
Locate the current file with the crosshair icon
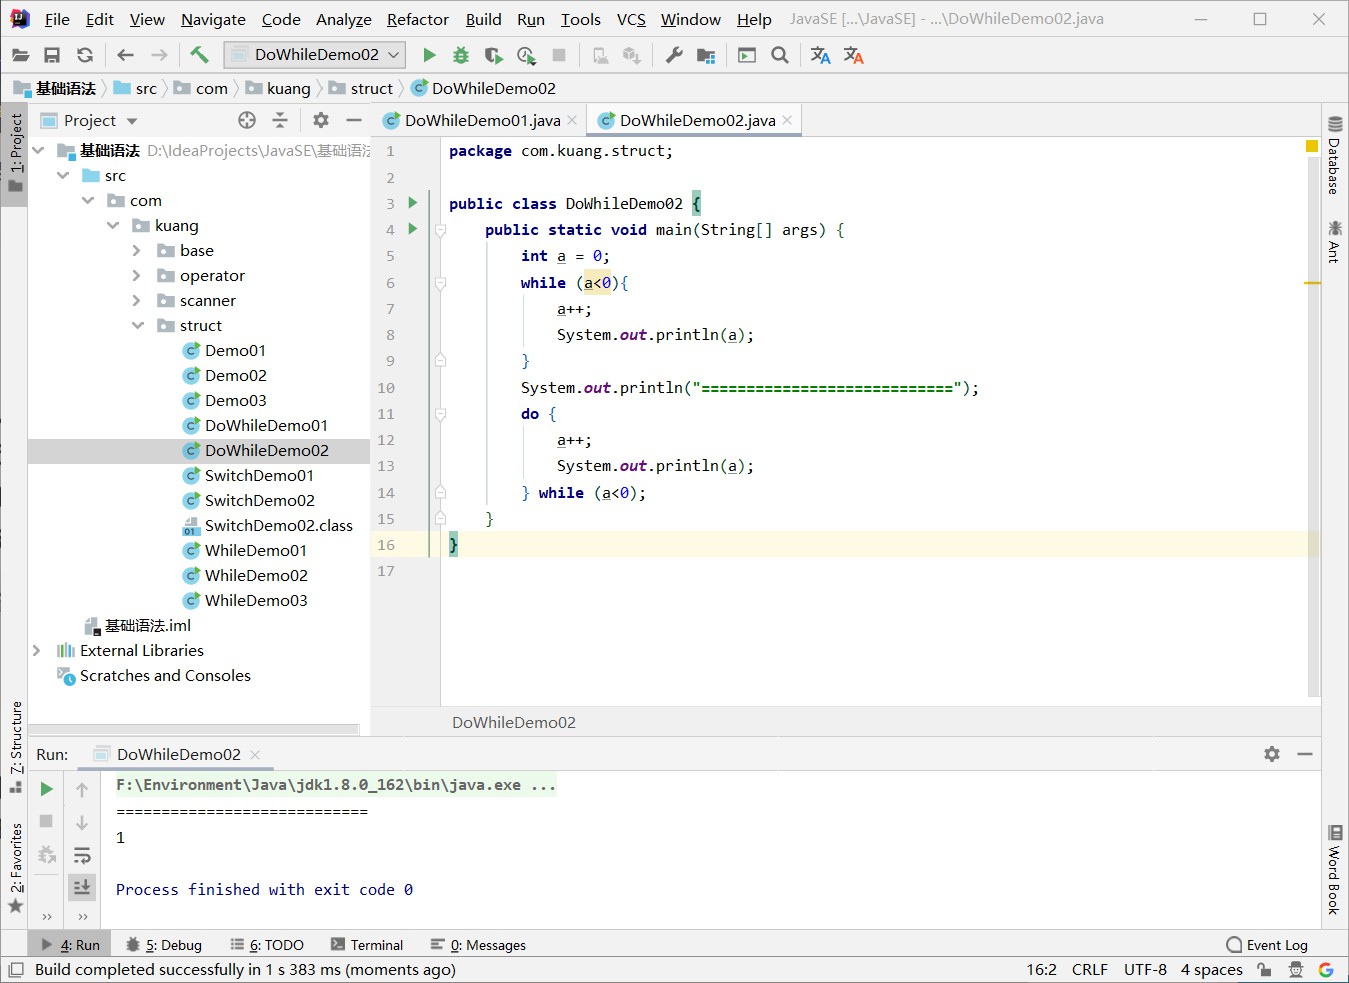click(x=247, y=120)
